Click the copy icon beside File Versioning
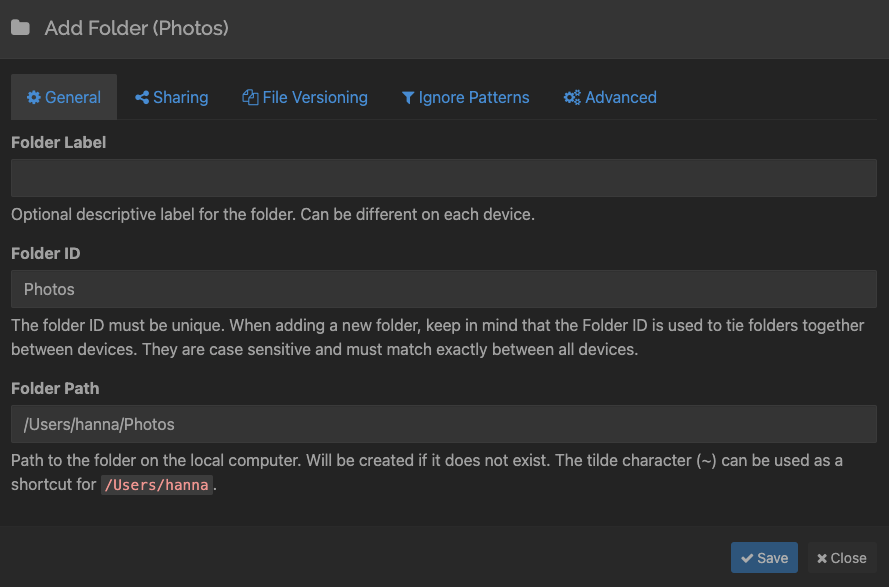 (x=250, y=98)
